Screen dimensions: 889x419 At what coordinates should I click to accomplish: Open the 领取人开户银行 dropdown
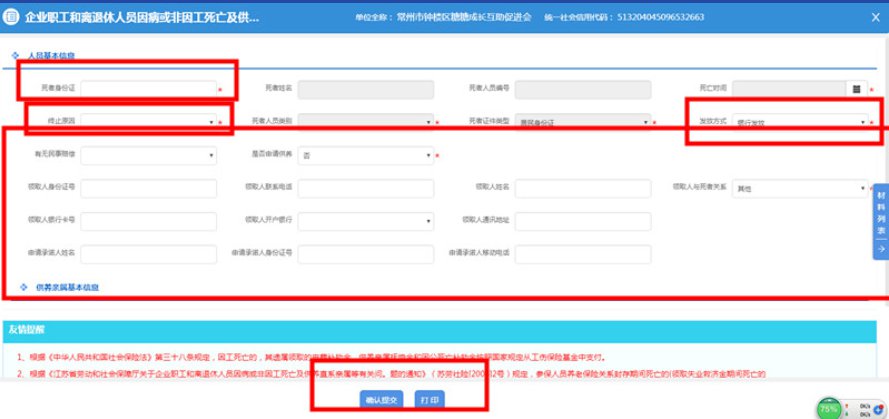coord(366,221)
